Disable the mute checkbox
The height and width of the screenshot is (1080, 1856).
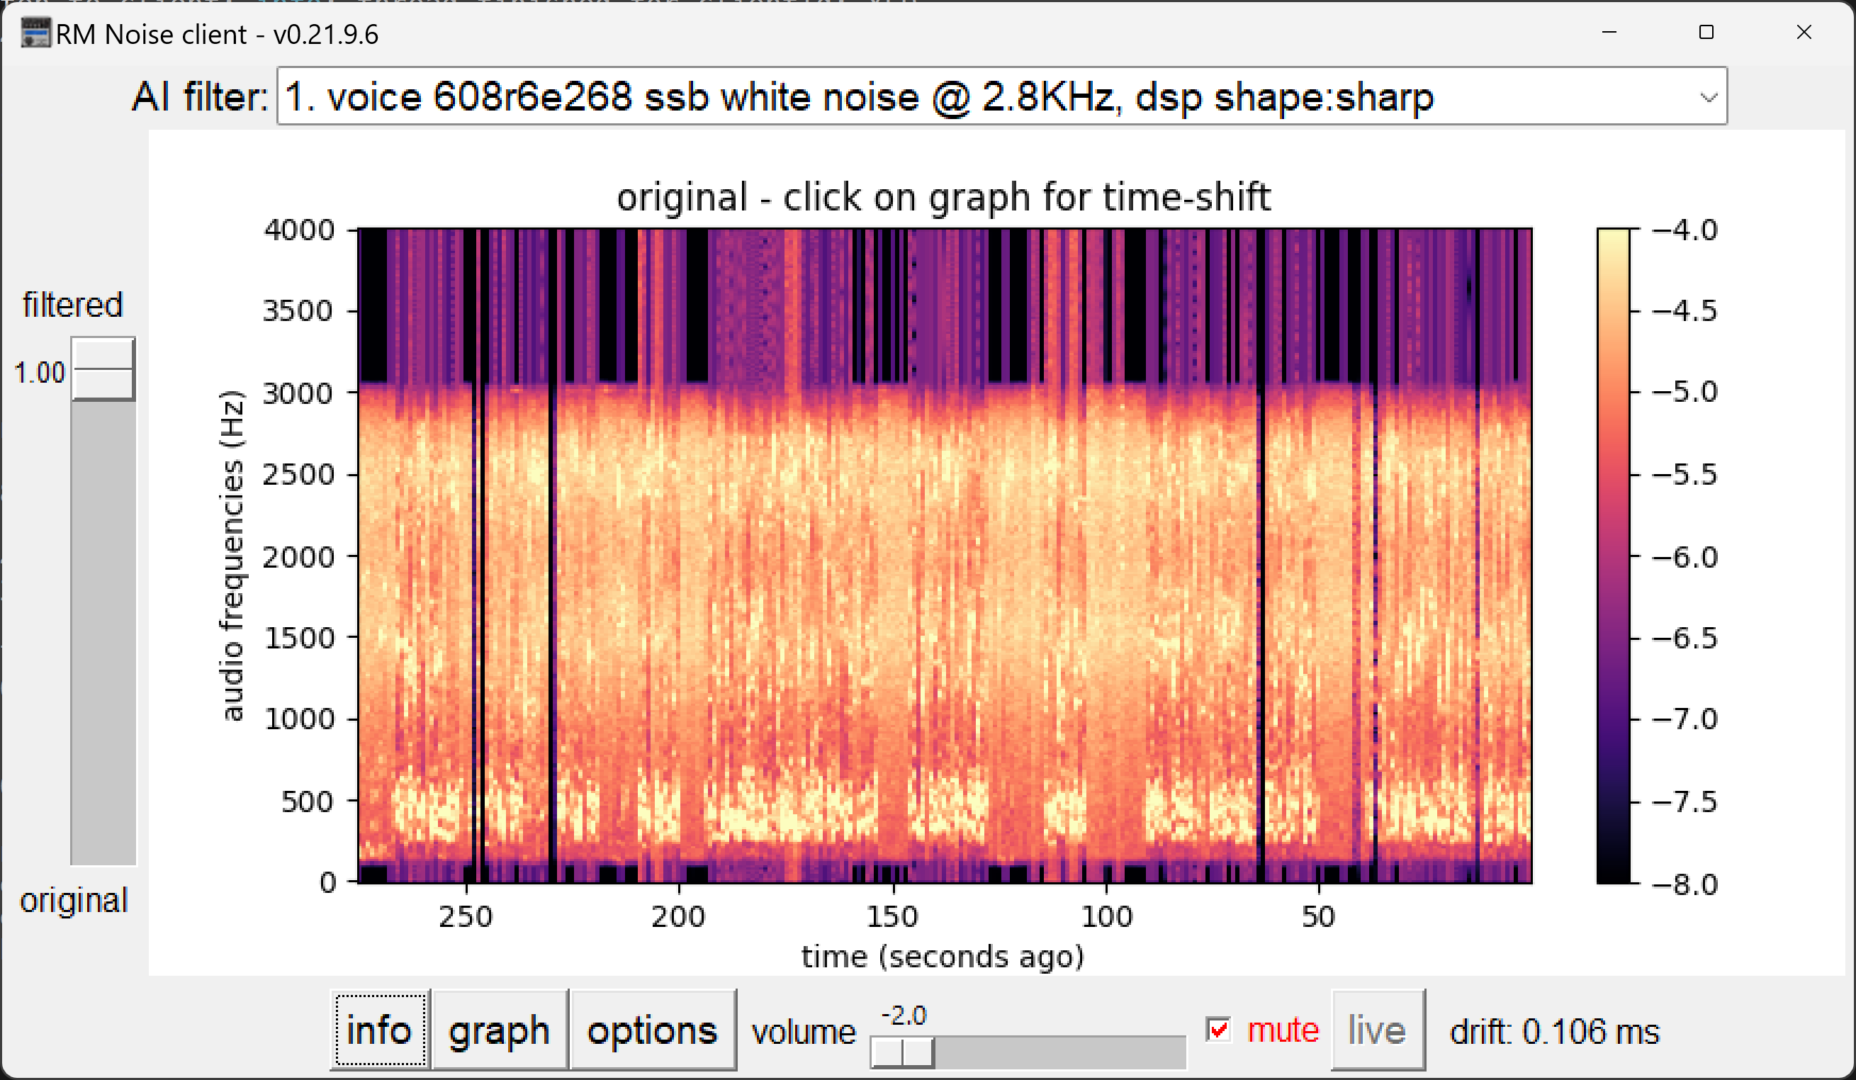click(x=1218, y=1029)
